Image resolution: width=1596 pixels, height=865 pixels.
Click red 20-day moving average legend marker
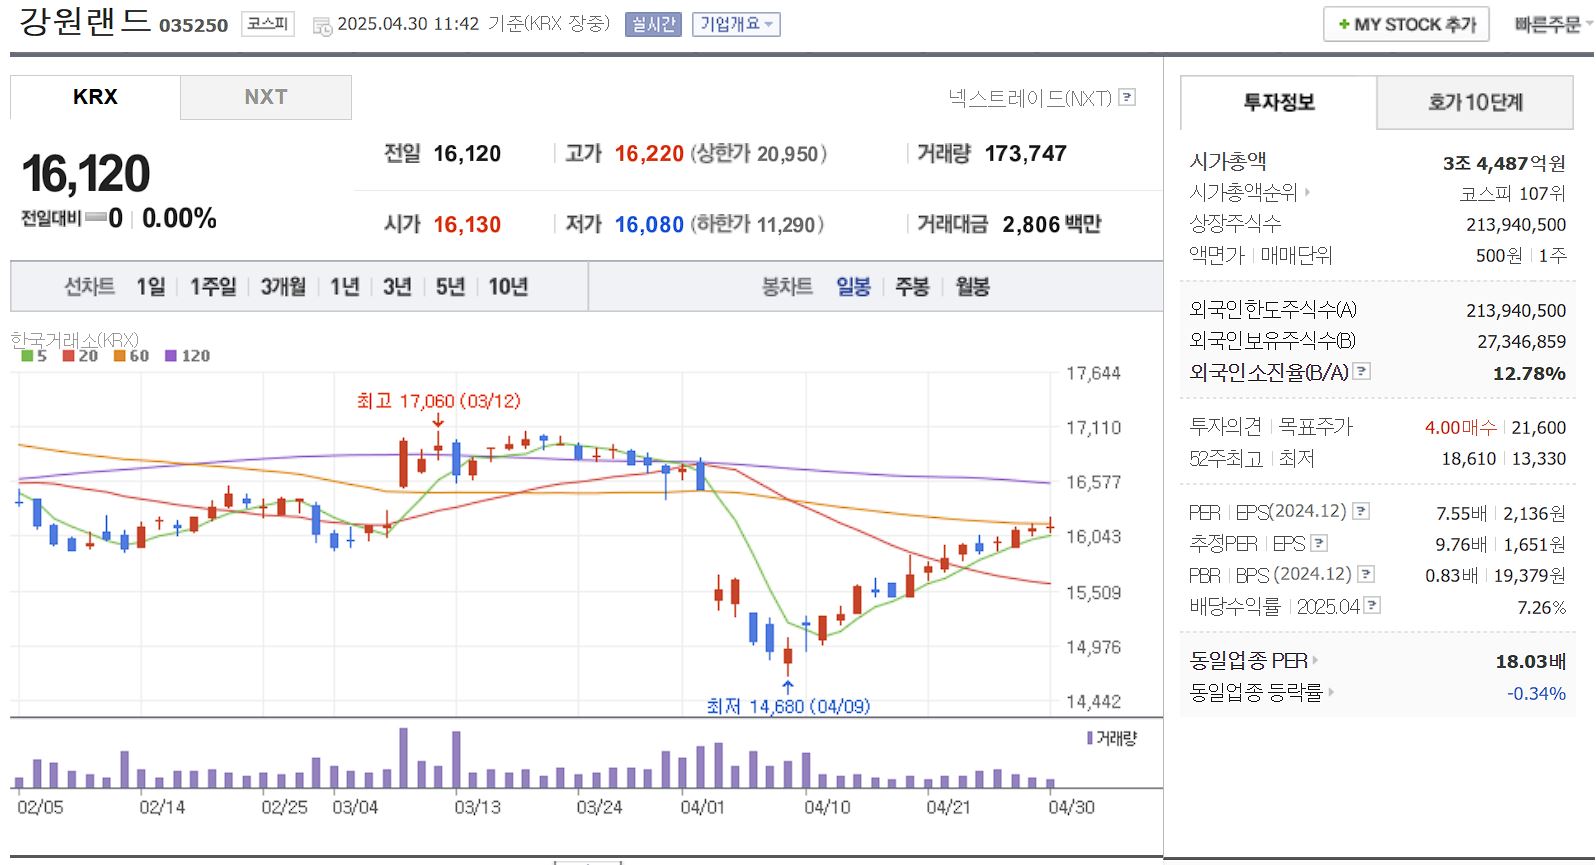click(x=68, y=355)
